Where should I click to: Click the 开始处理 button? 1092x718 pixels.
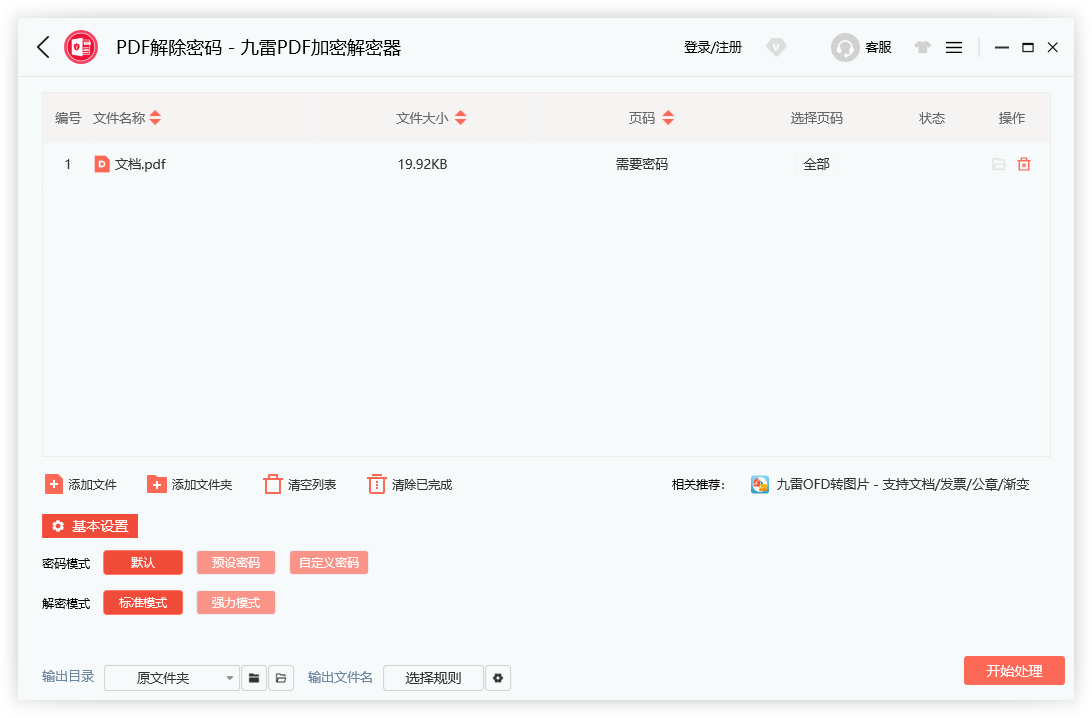click(x=1014, y=671)
